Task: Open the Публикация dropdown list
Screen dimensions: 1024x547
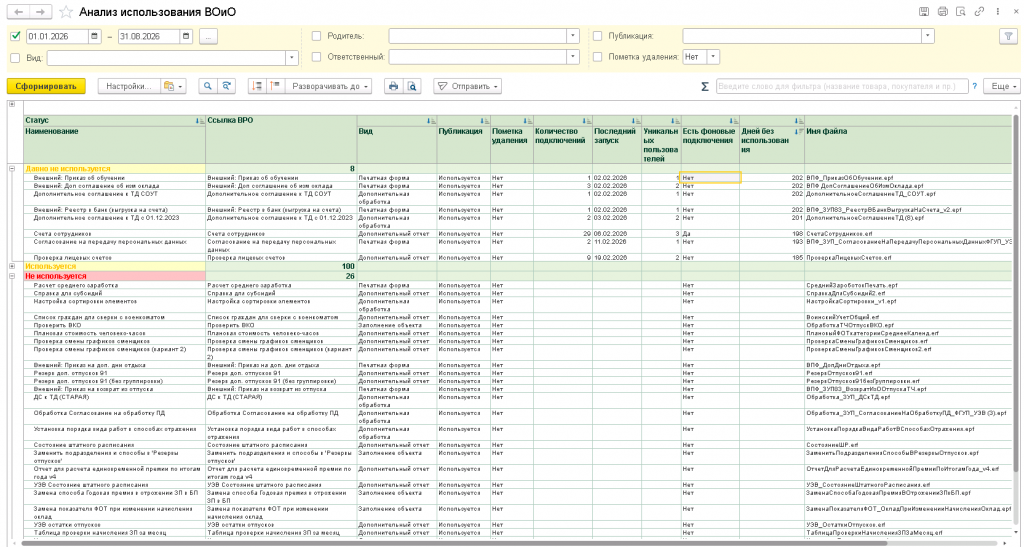Action: (x=927, y=37)
